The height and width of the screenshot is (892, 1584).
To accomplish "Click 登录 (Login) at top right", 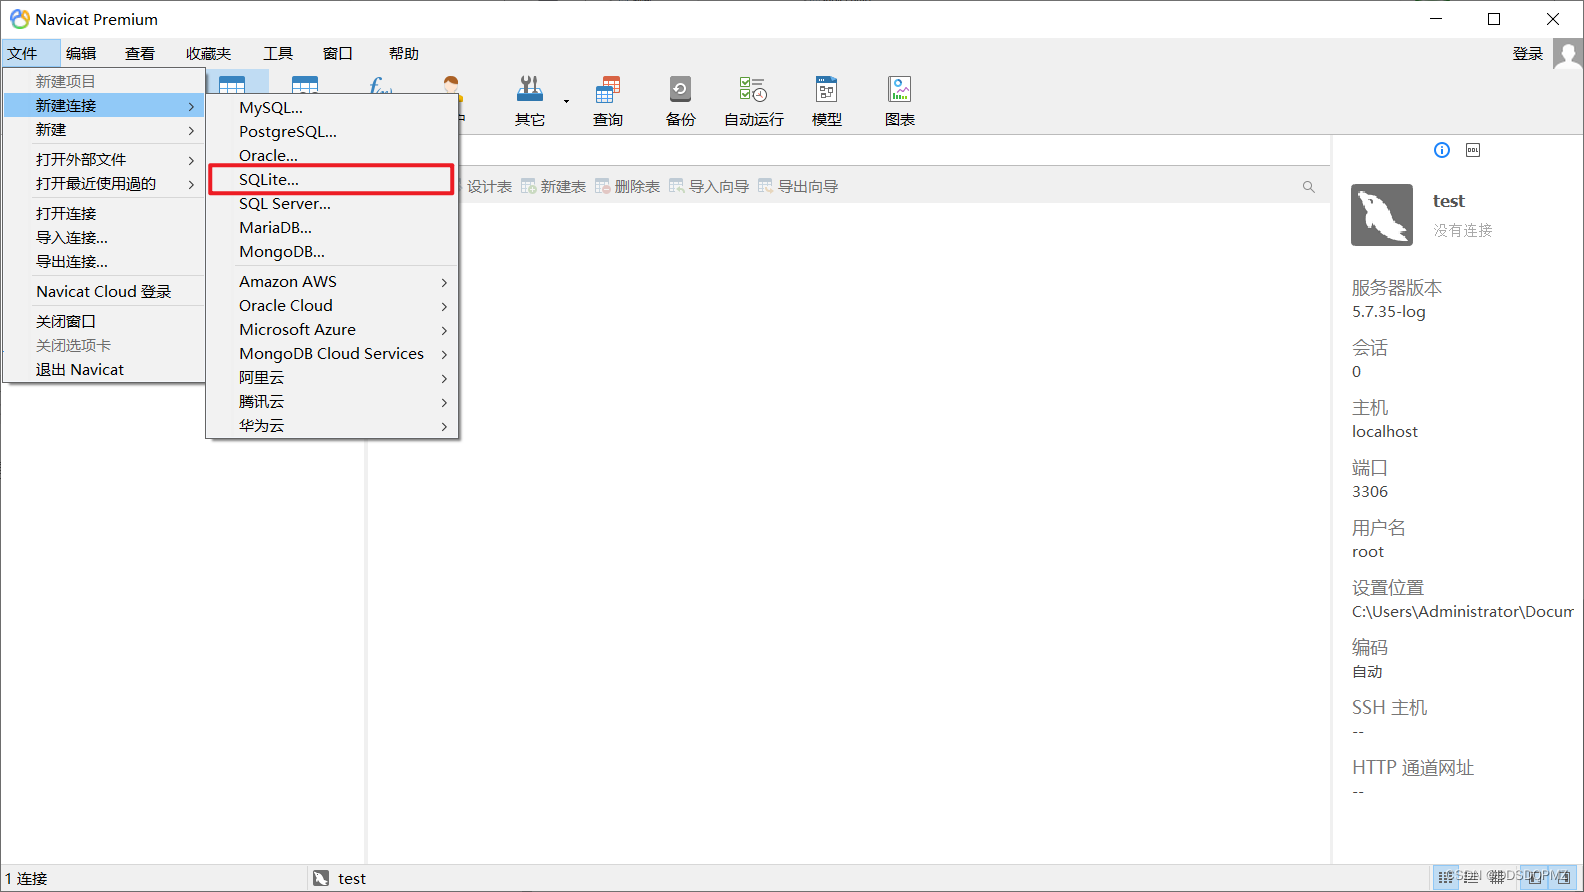I will (1528, 54).
